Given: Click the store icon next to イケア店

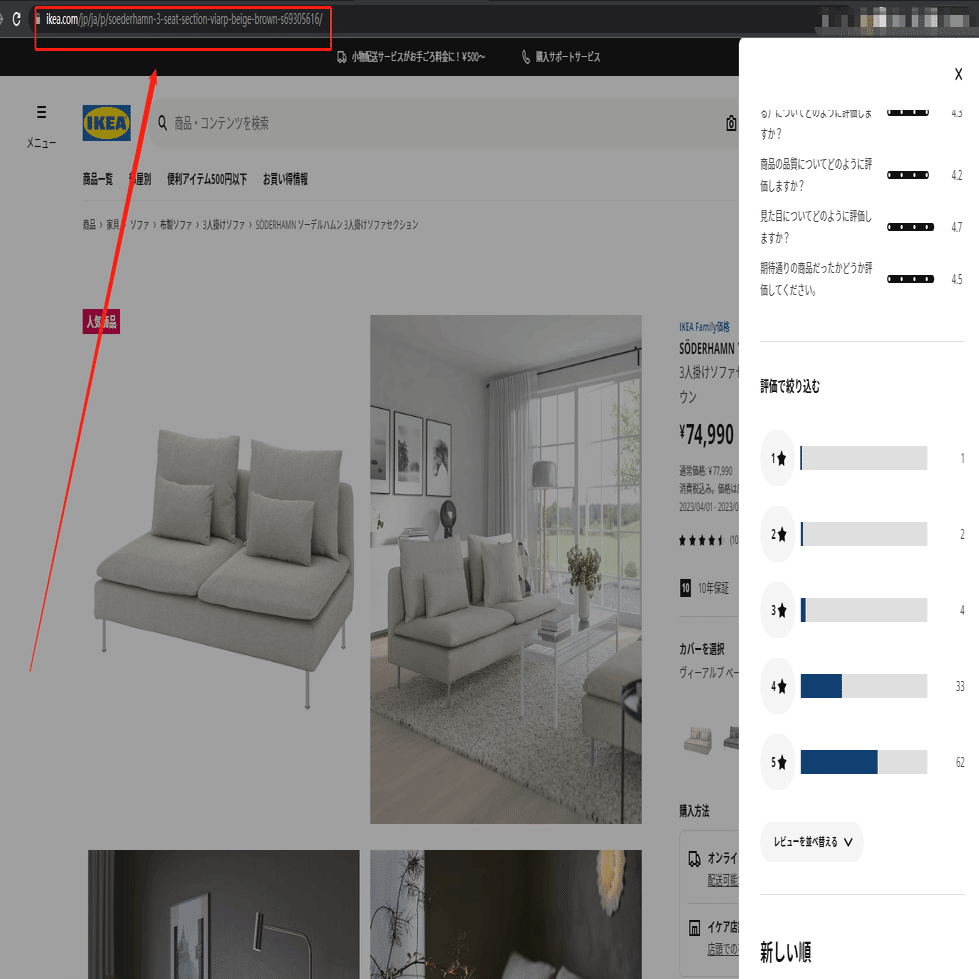Looking at the screenshot, I should pos(694,928).
